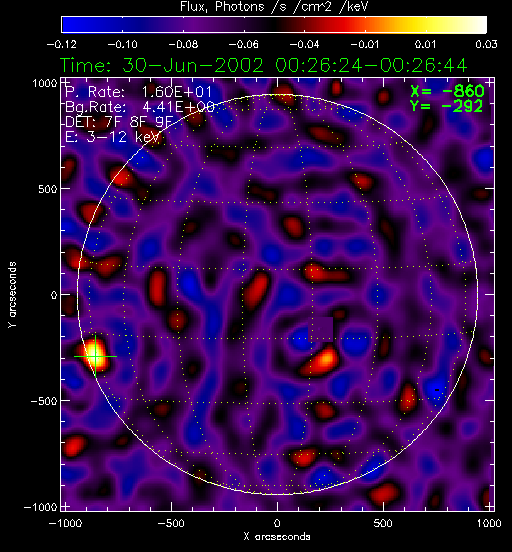
Task: Click the DET: 7F 8F 9F label
Action: click(x=119, y=122)
